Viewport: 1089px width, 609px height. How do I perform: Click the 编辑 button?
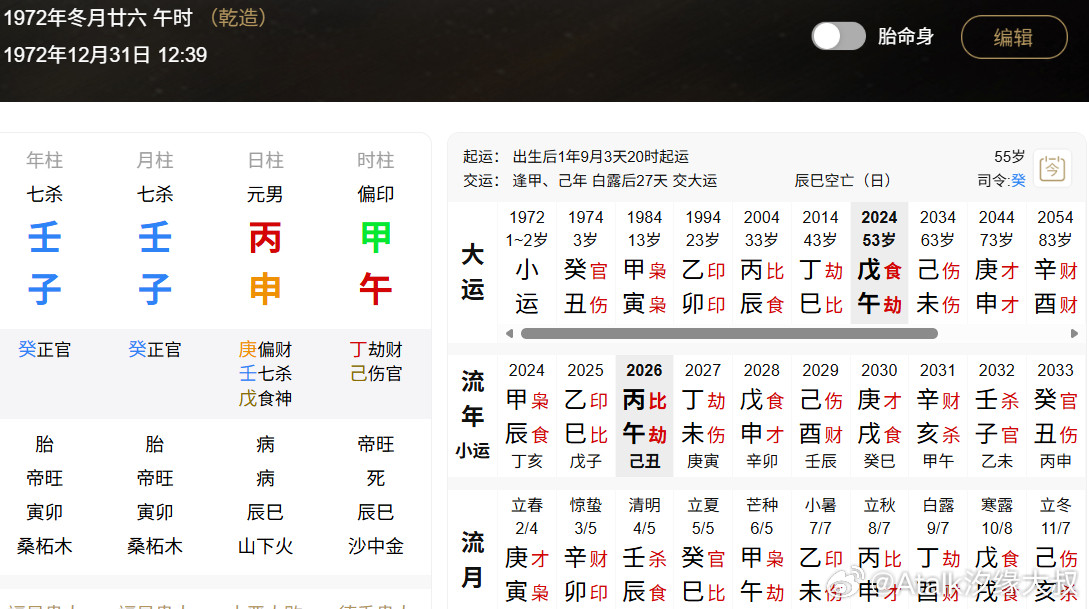tap(1014, 37)
